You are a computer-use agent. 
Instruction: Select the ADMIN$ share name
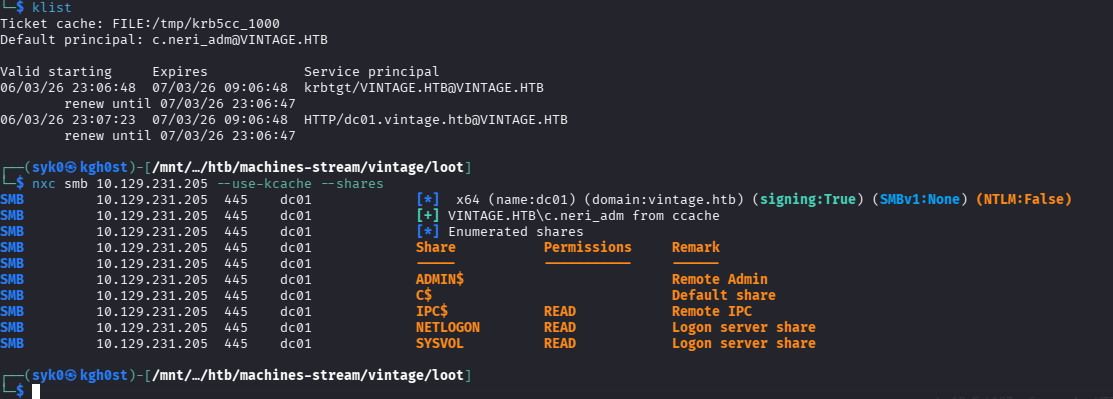pyautogui.click(x=440, y=280)
